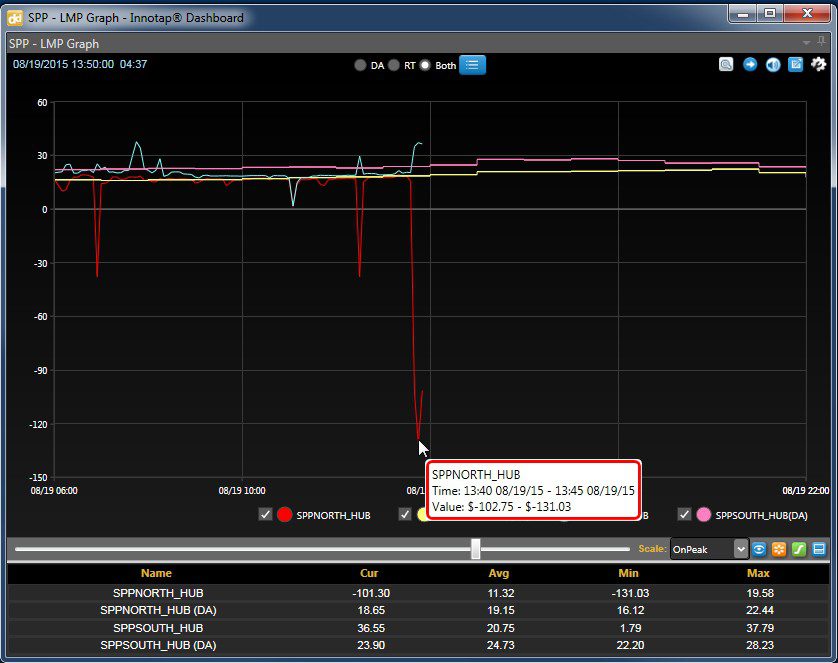Click the red SPPNORTH_HUB color swatch
Screen dimensions: 838x663
coord(285,514)
